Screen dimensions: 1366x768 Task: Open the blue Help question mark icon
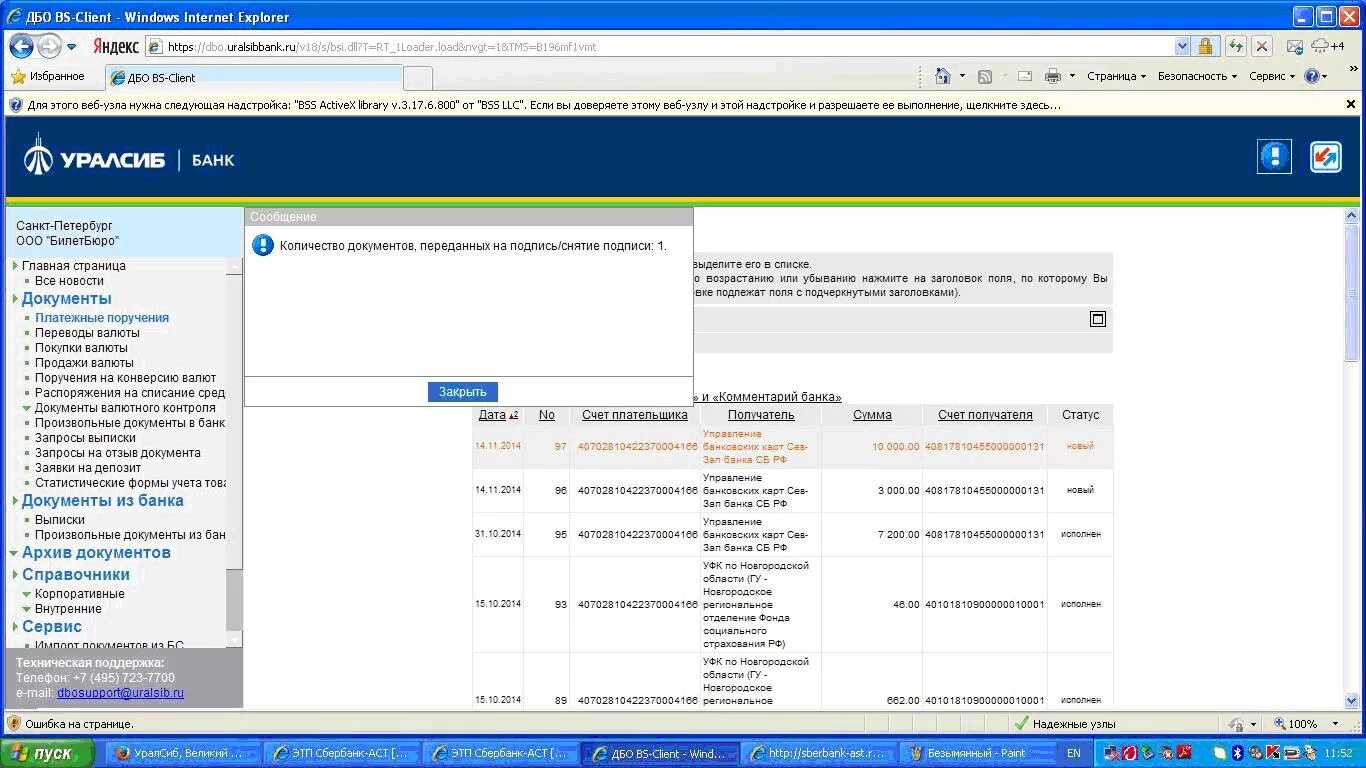[1312, 76]
